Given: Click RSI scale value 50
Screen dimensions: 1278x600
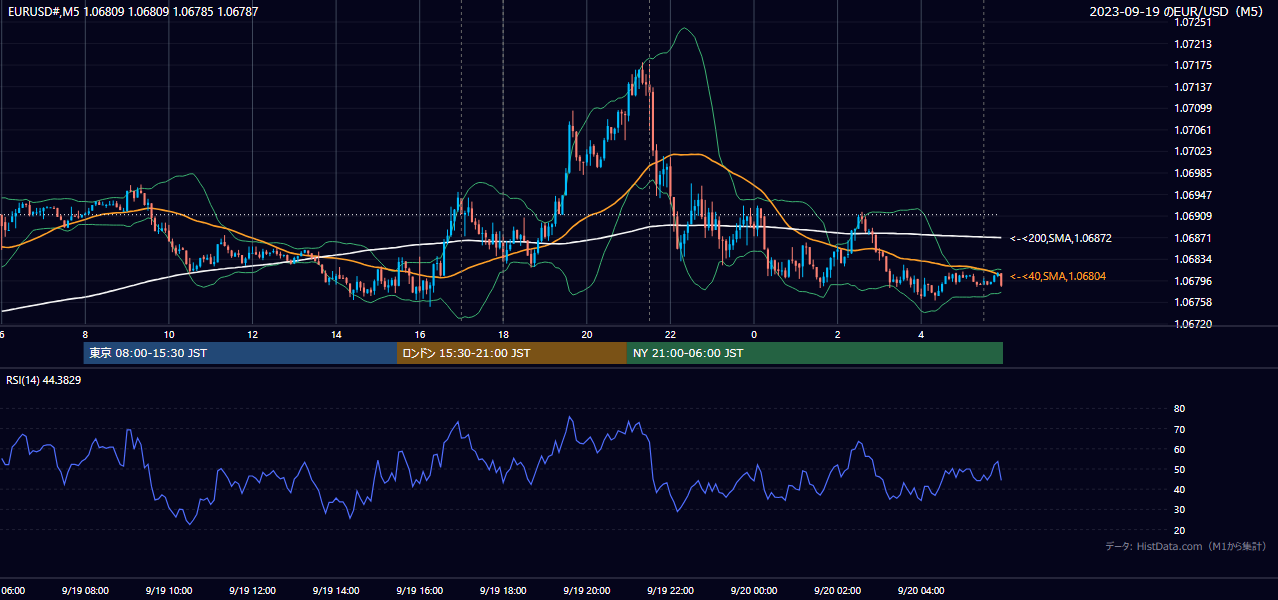Looking at the screenshot, I should pyautogui.click(x=1179, y=469).
